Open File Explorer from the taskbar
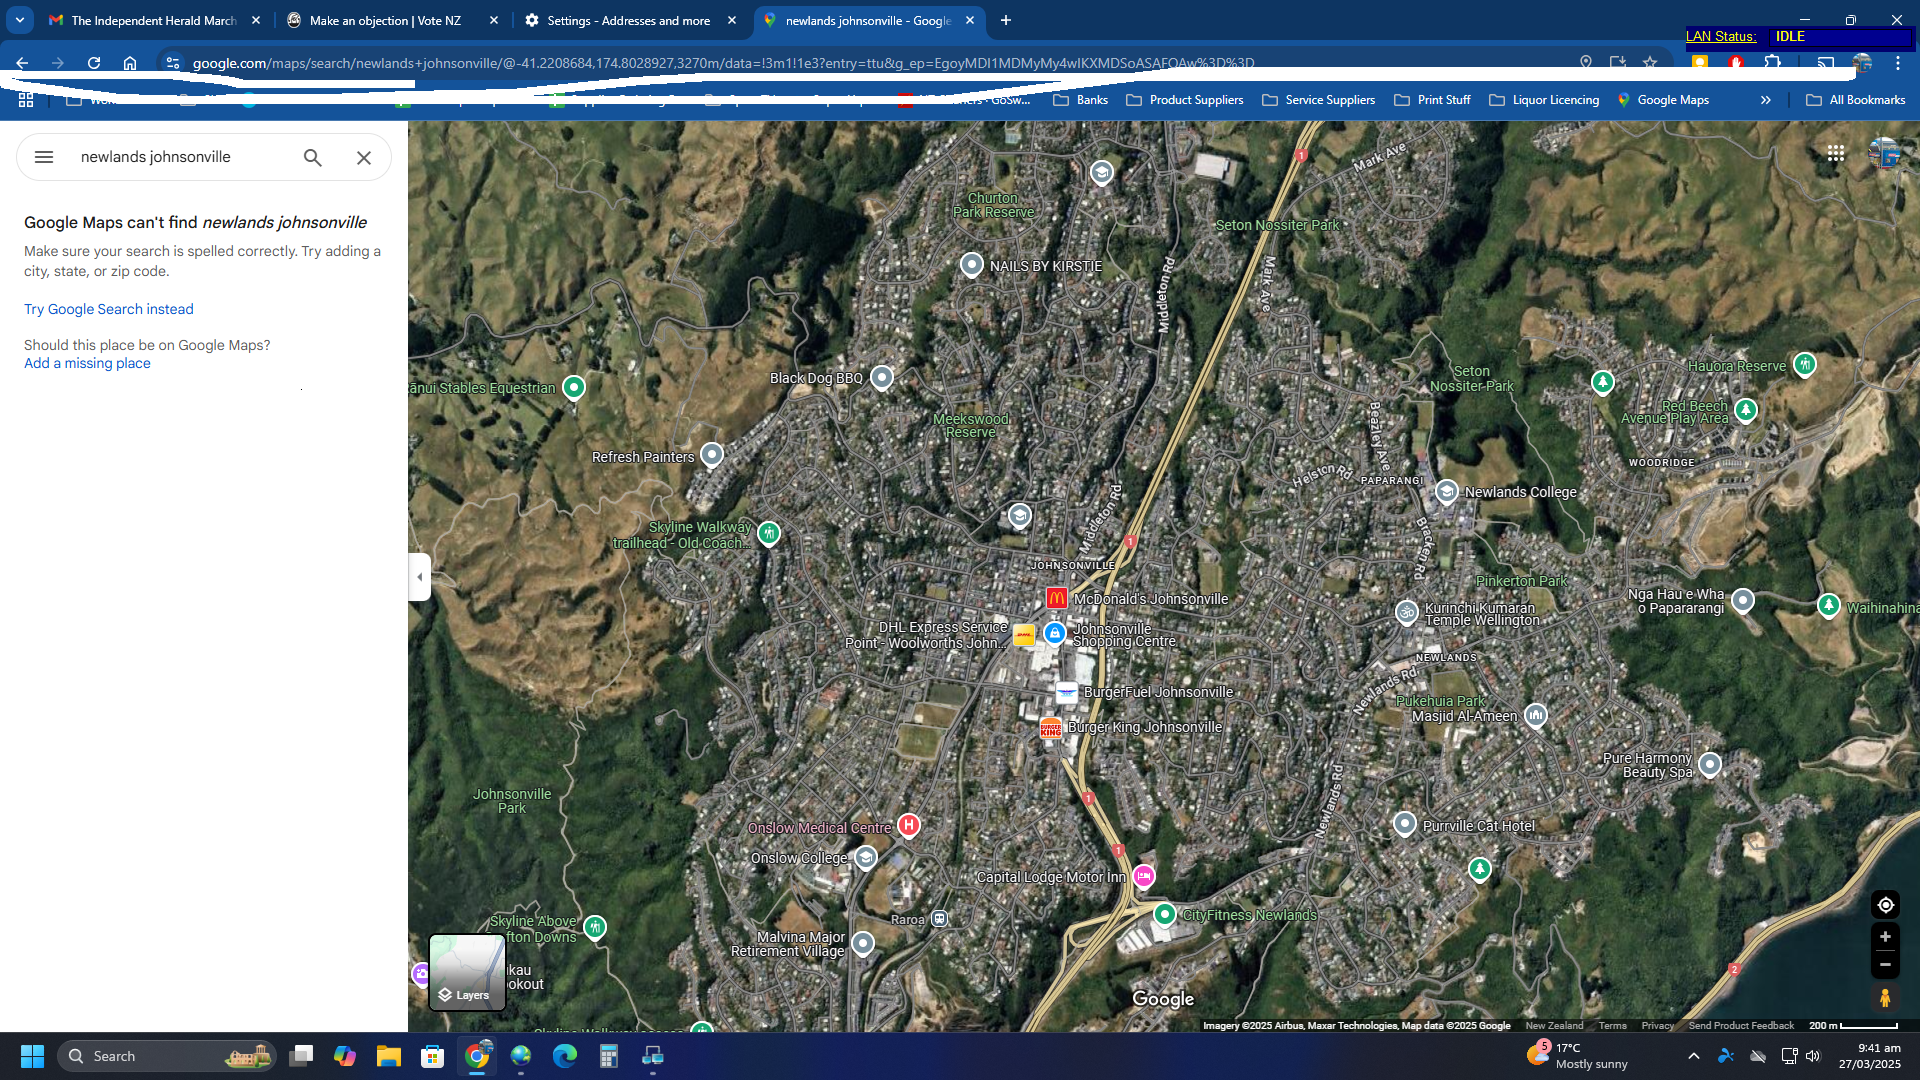 click(388, 1056)
